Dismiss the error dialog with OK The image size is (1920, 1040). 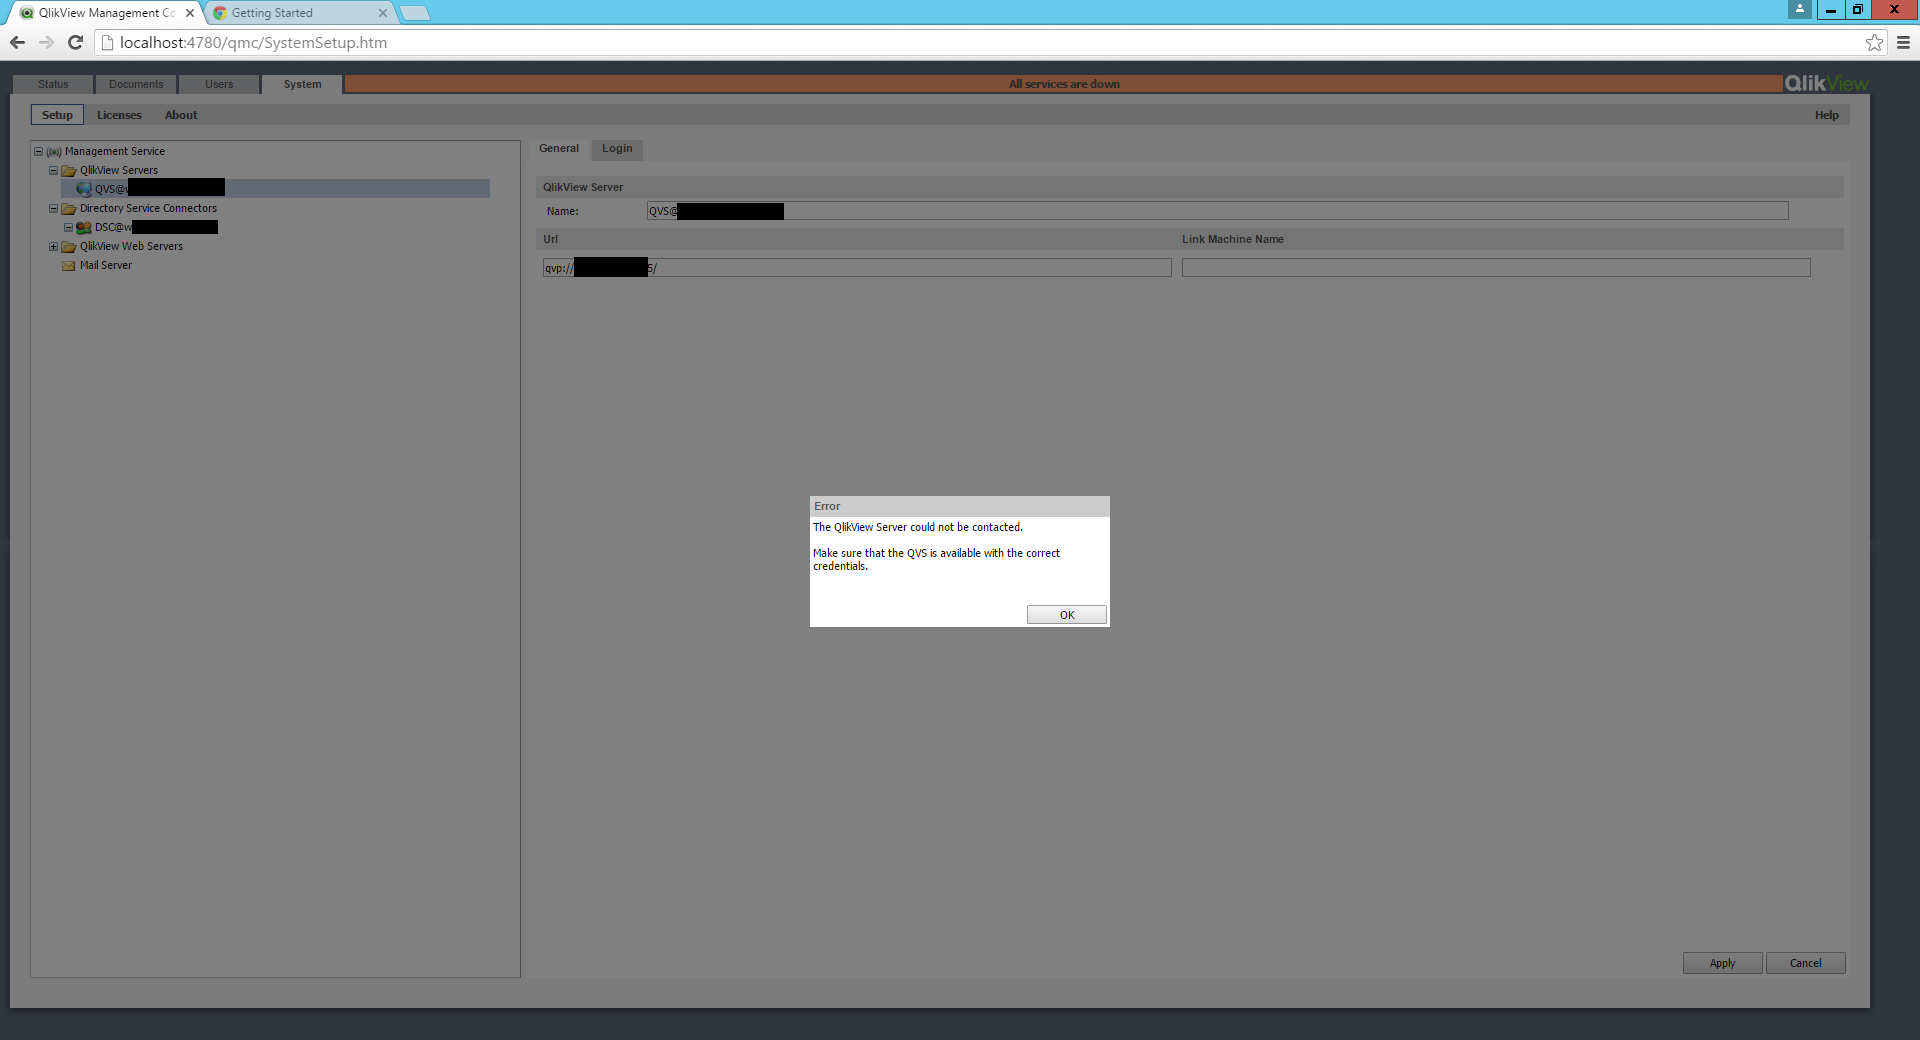coord(1067,615)
